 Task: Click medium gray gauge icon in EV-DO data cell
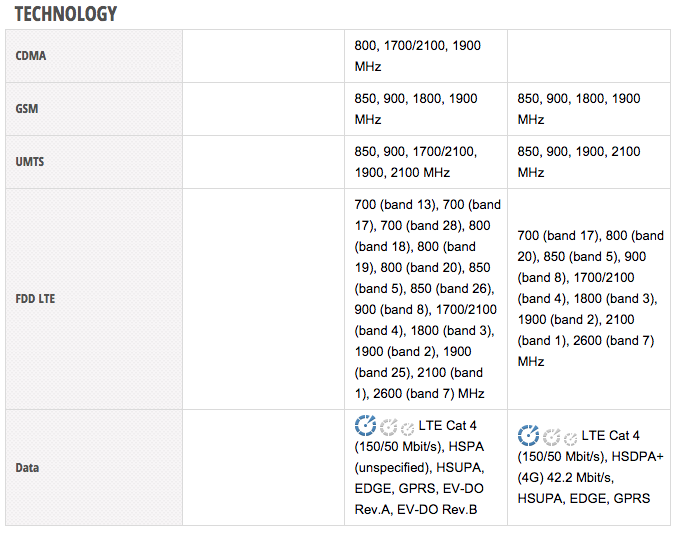pyautogui.click(x=389, y=427)
